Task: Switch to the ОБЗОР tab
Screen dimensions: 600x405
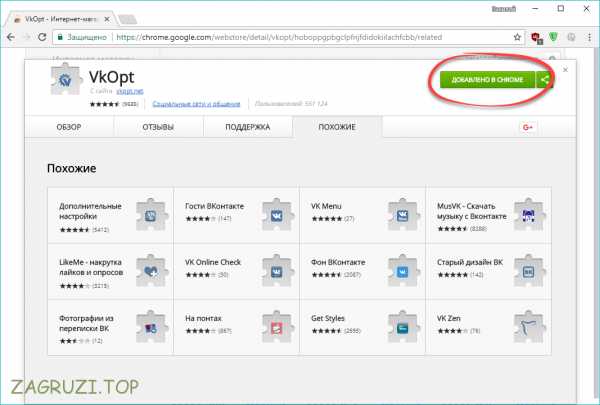Action: click(x=69, y=127)
